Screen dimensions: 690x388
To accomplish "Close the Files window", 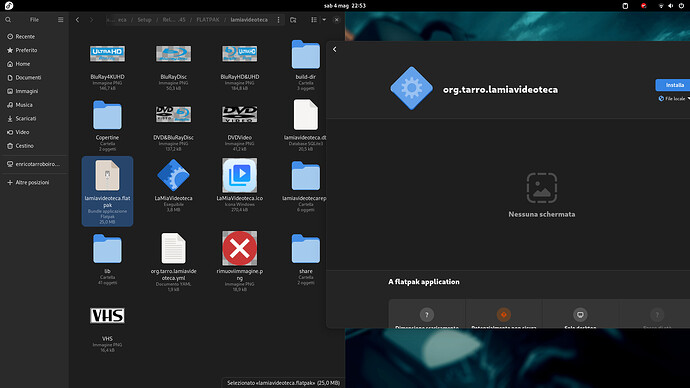I will click(337, 20).
